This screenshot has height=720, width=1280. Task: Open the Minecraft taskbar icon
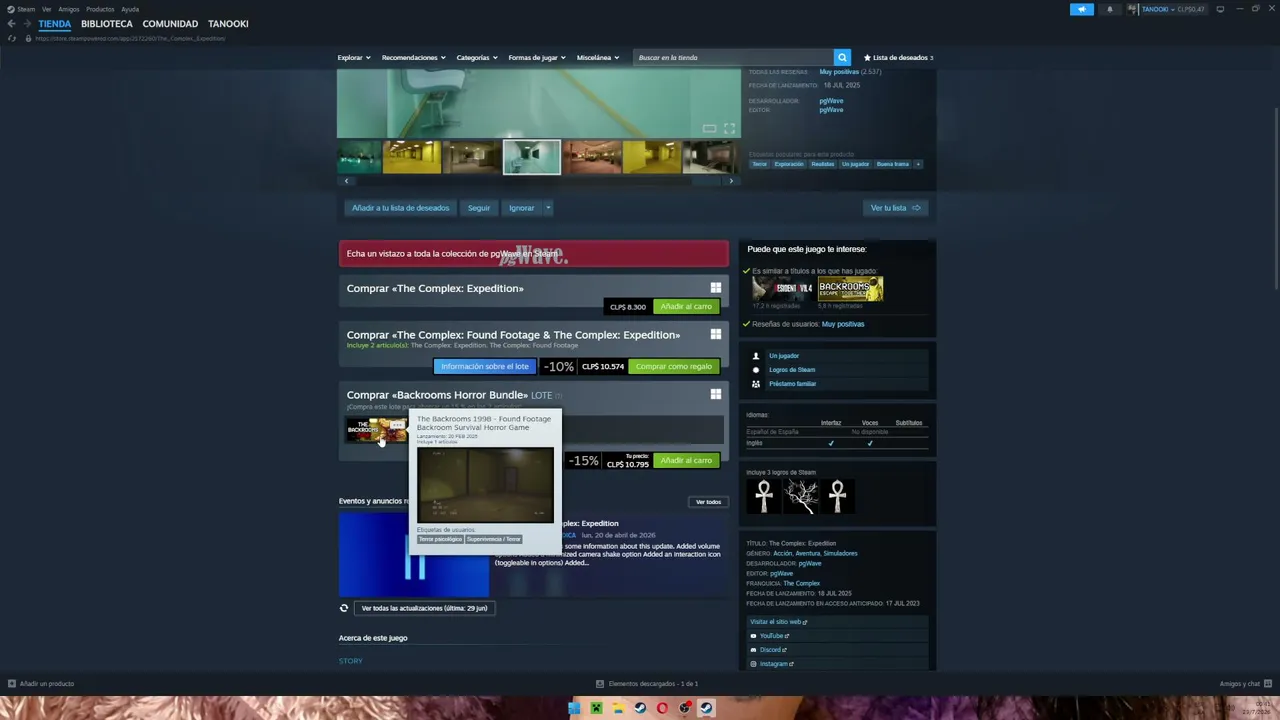pyautogui.click(x=596, y=709)
